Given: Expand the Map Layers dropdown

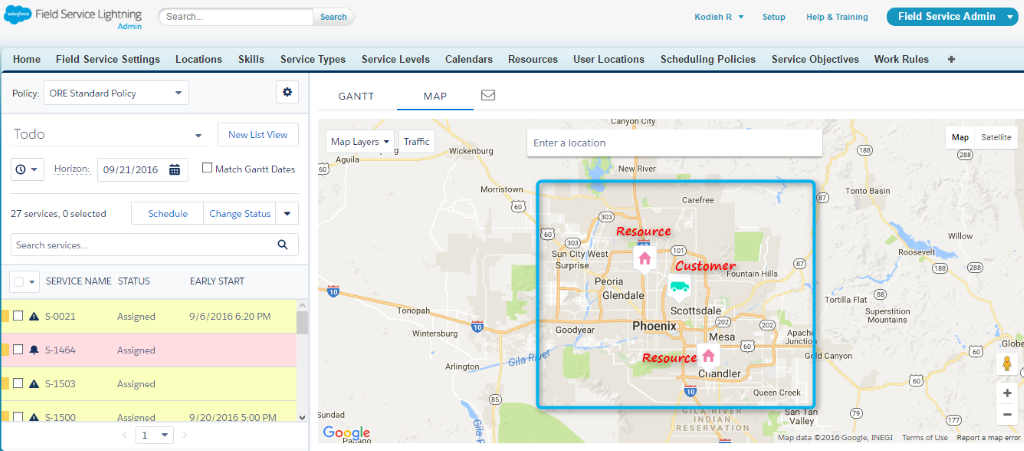Looking at the screenshot, I should (360, 142).
